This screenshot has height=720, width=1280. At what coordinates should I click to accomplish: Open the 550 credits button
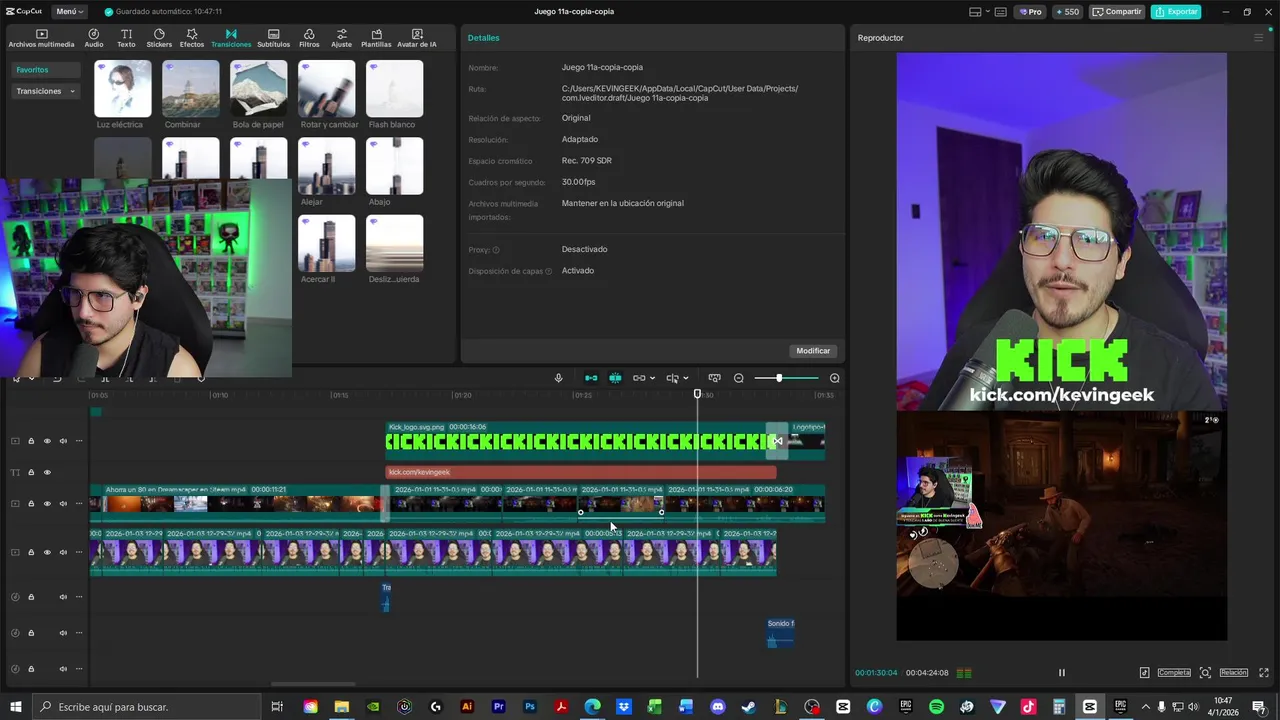click(x=1067, y=11)
